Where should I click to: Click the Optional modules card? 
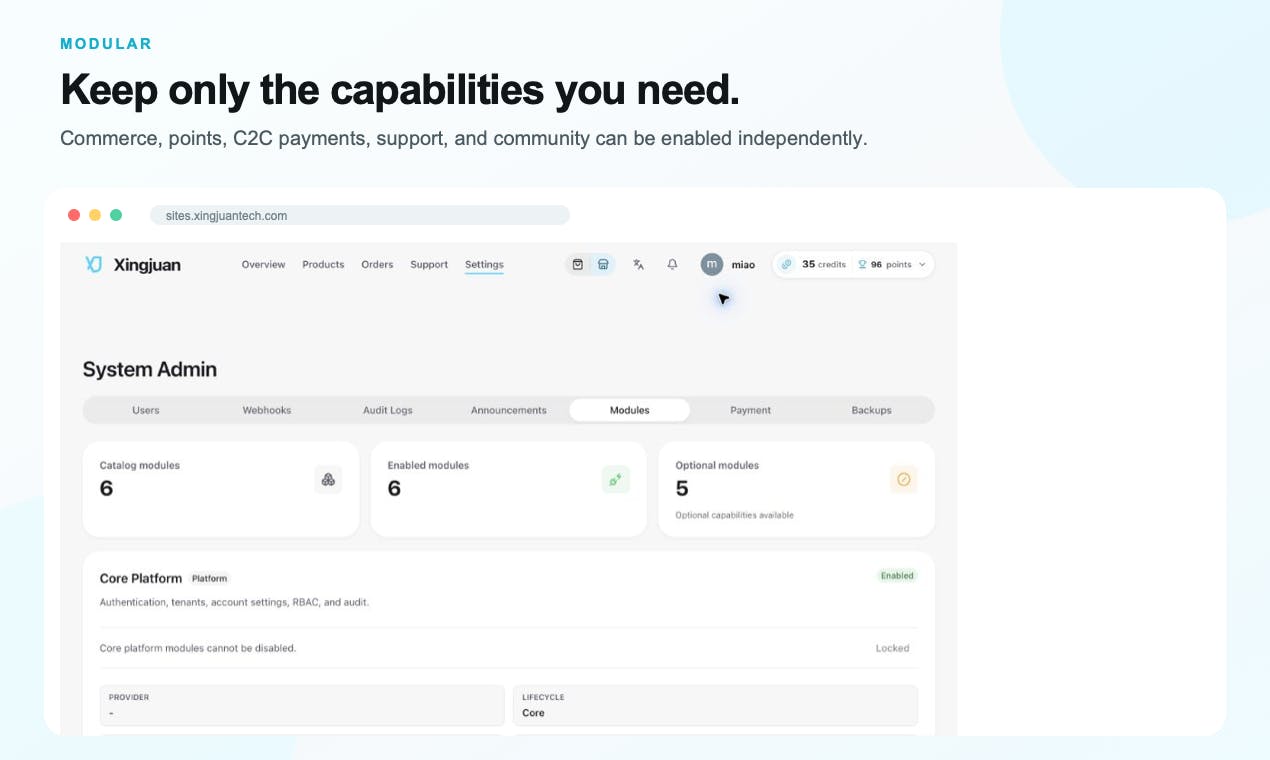point(797,490)
